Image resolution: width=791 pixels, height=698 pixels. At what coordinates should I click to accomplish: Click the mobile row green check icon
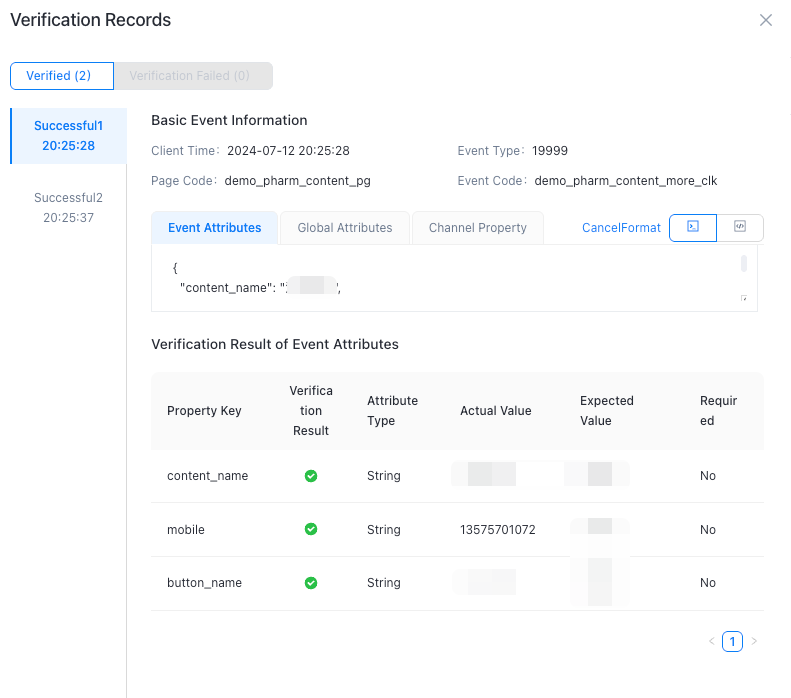click(311, 529)
